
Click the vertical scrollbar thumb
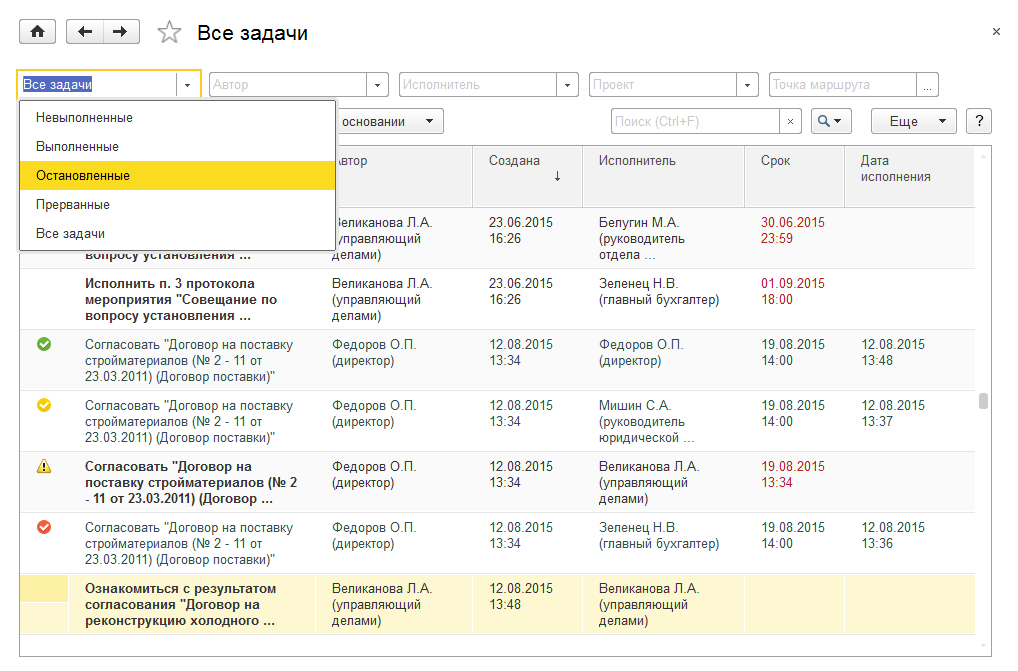point(983,401)
